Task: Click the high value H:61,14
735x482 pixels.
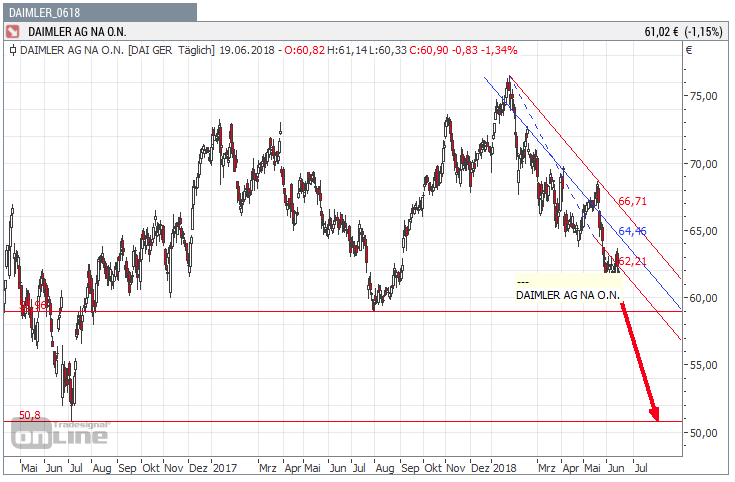Action: [x=346, y=50]
